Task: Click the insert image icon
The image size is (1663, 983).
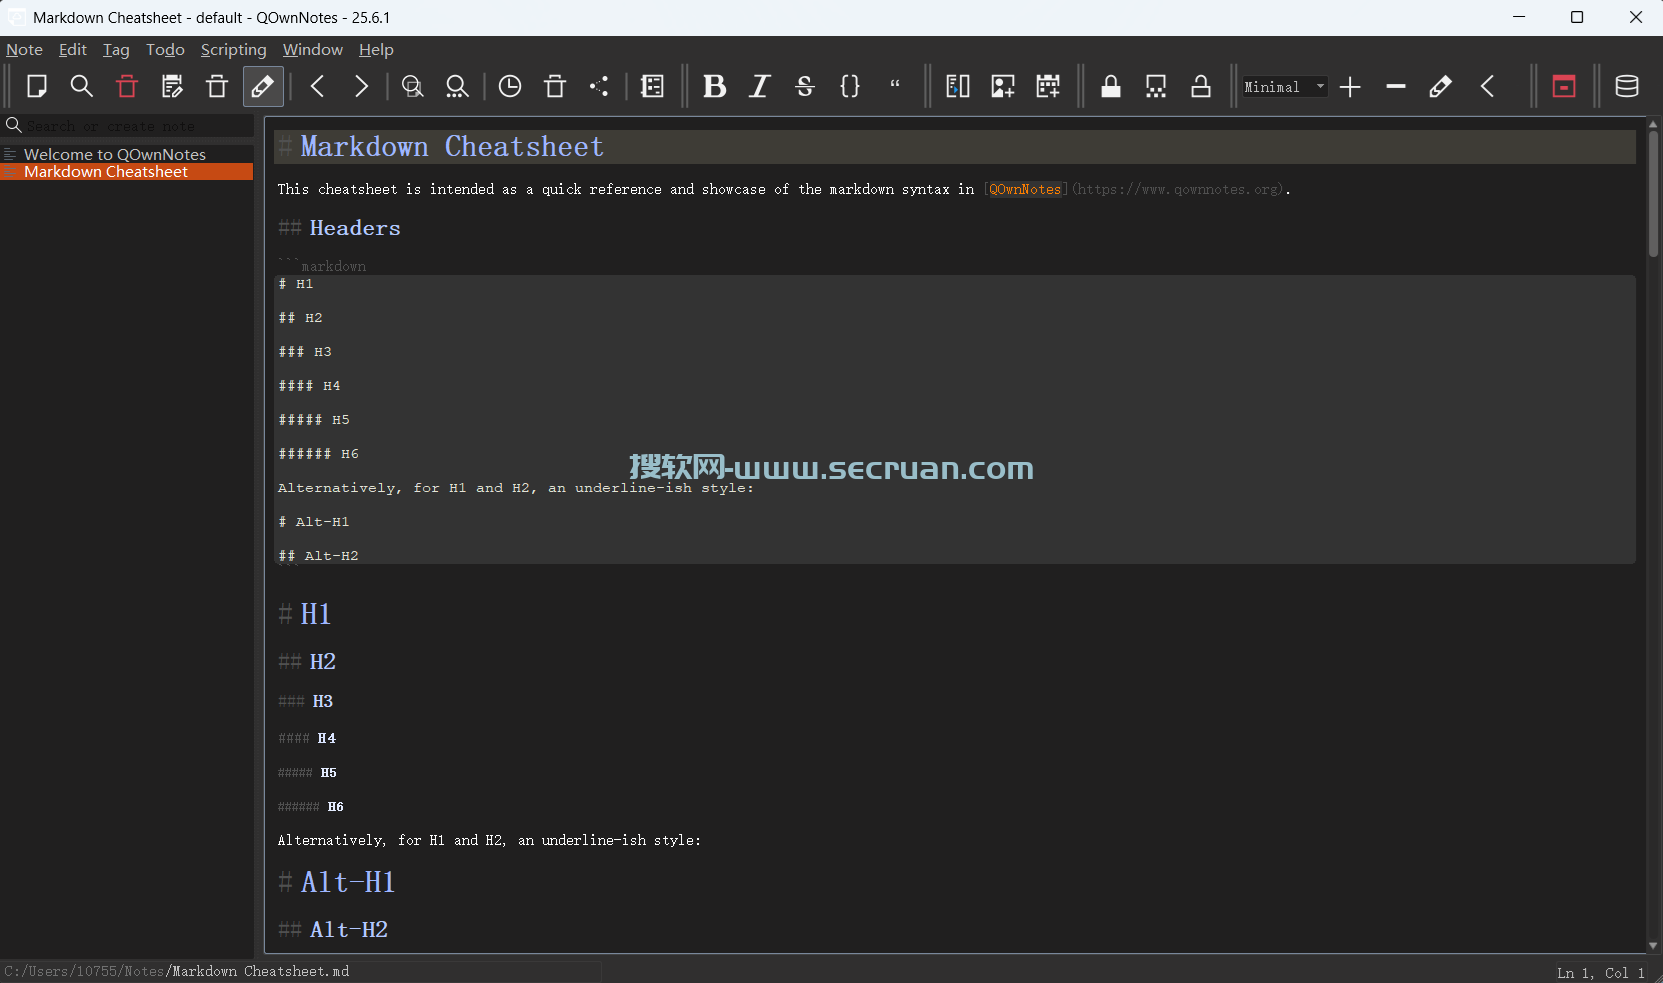Action: pyautogui.click(x=1003, y=87)
